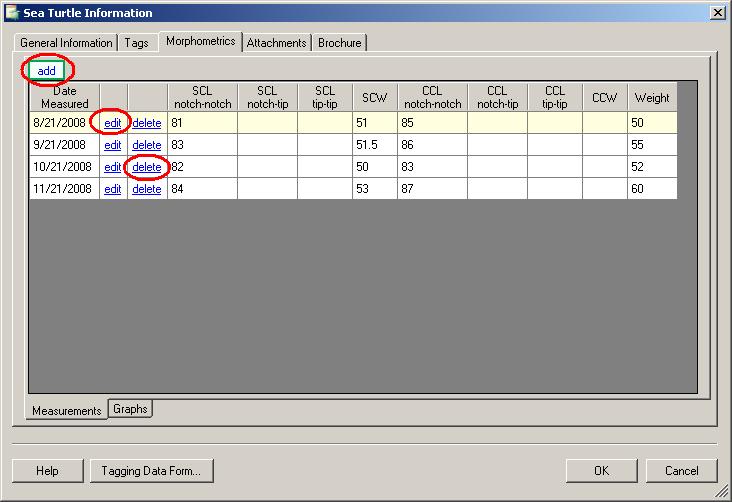The width and height of the screenshot is (732, 502).
Task: Select the Weight cell showing 60
Action: point(652,189)
